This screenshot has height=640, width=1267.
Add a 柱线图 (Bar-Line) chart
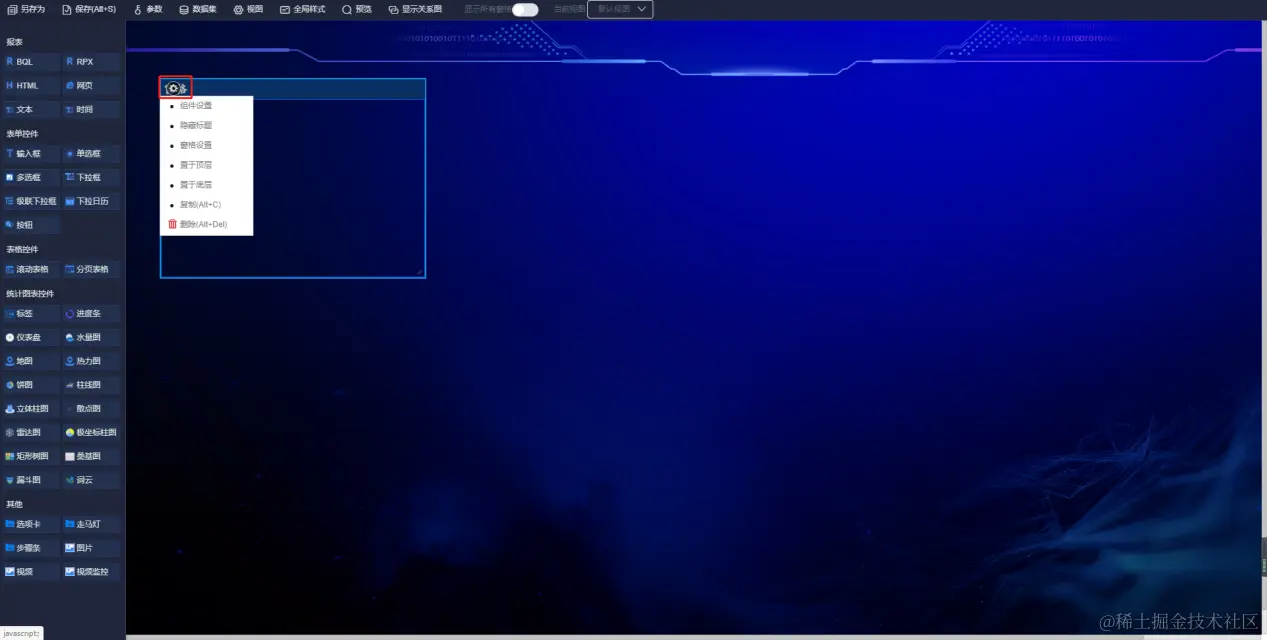point(91,385)
